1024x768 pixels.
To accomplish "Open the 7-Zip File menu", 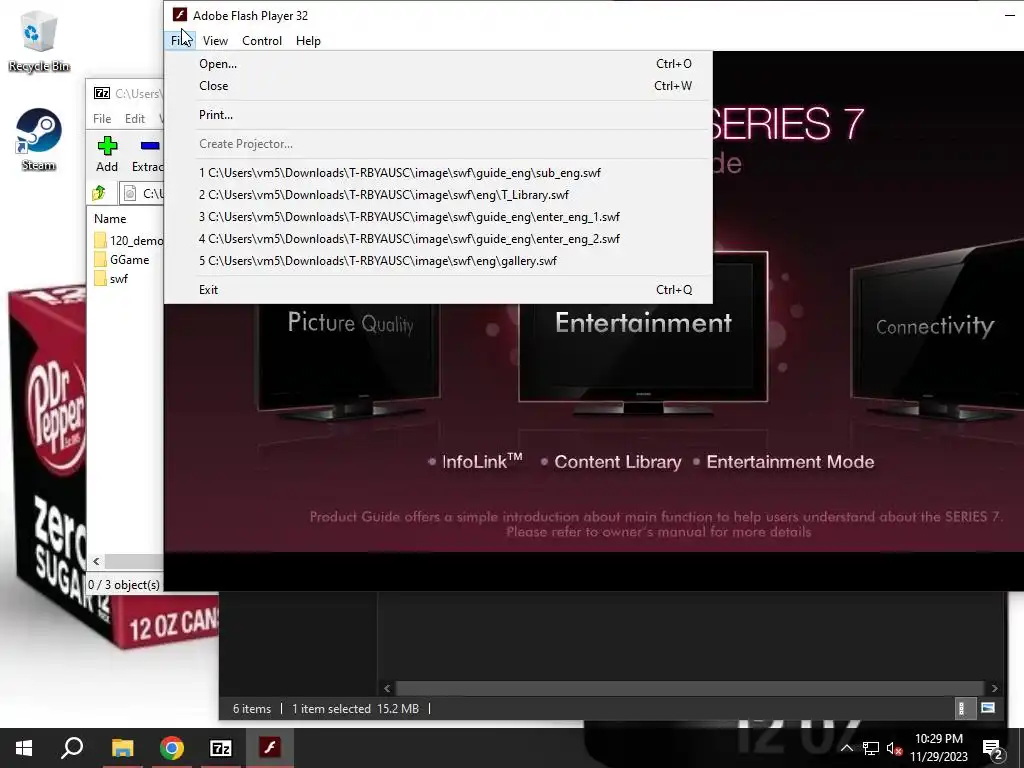I will pyautogui.click(x=102, y=118).
